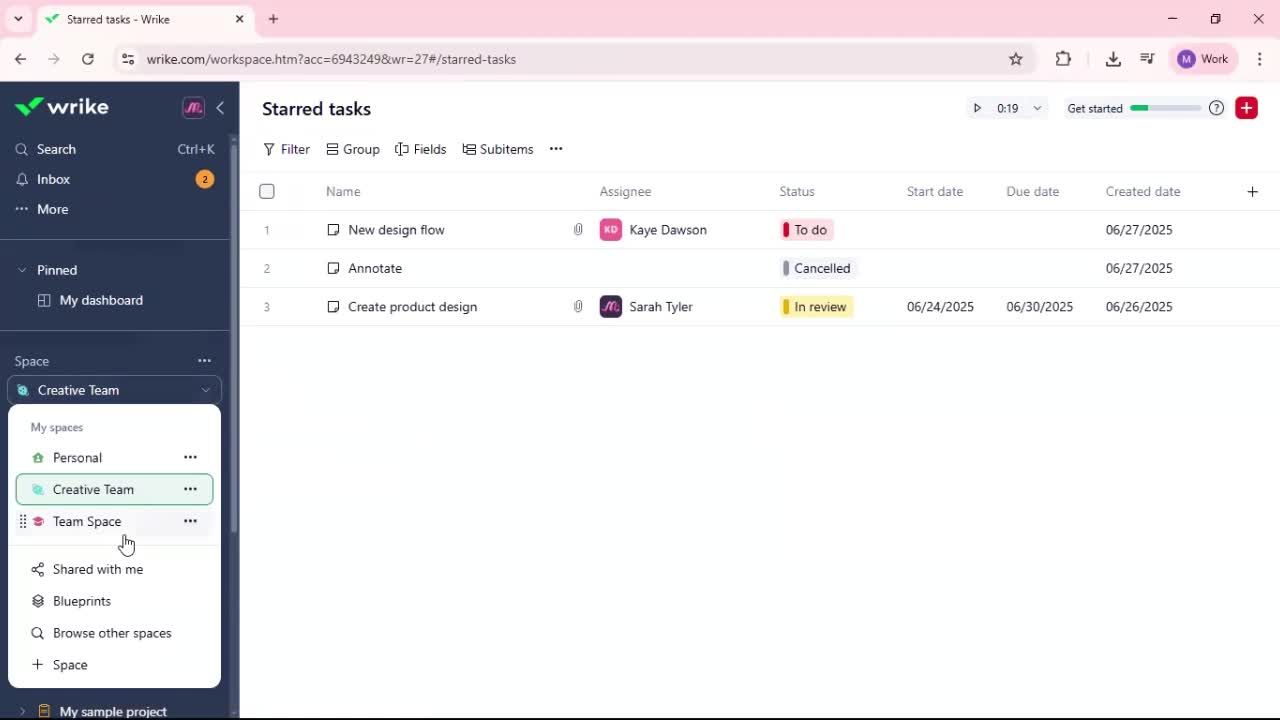Viewport: 1280px width, 720px height.
Task: Collapse the Pinned section
Action: [x=22, y=270]
